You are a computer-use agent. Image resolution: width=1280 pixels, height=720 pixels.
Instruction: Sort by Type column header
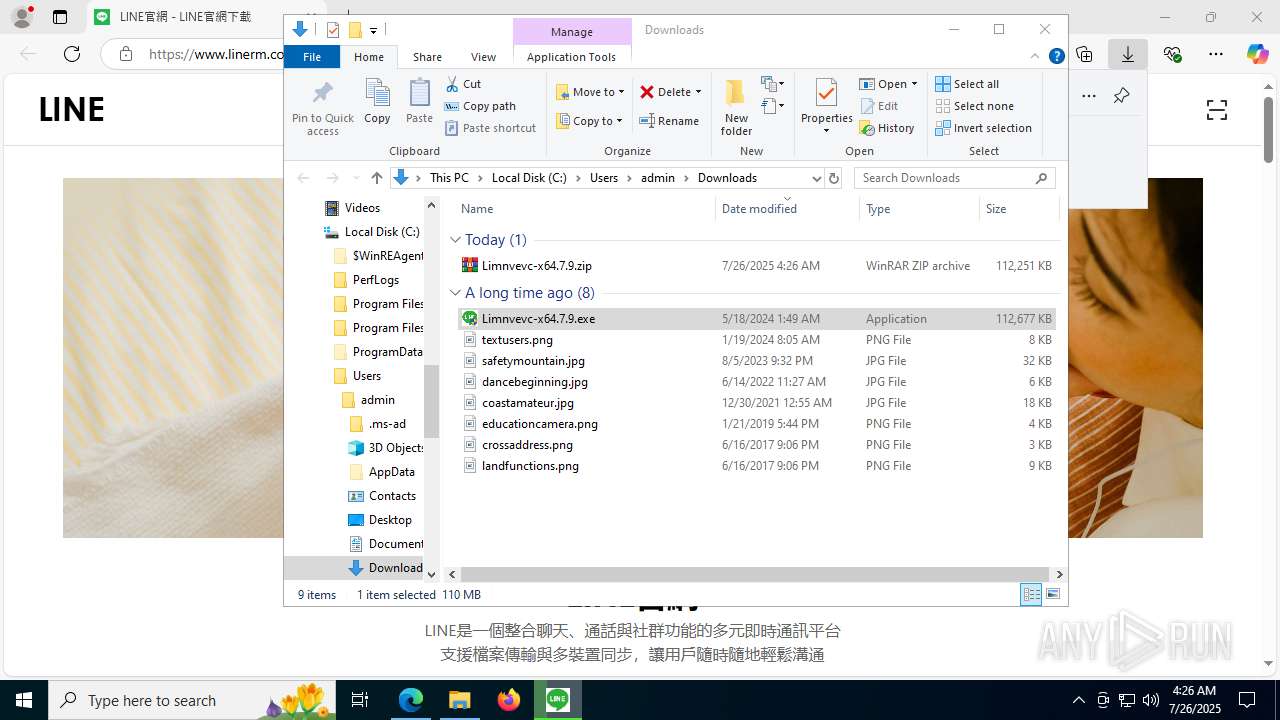click(918, 209)
